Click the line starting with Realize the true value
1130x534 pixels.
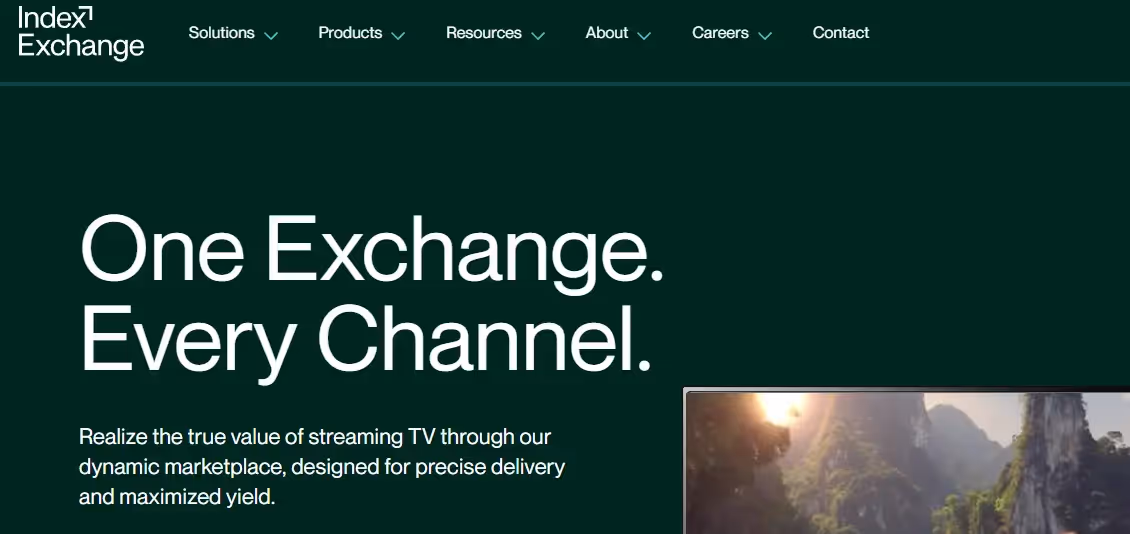(x=315, y=437)
